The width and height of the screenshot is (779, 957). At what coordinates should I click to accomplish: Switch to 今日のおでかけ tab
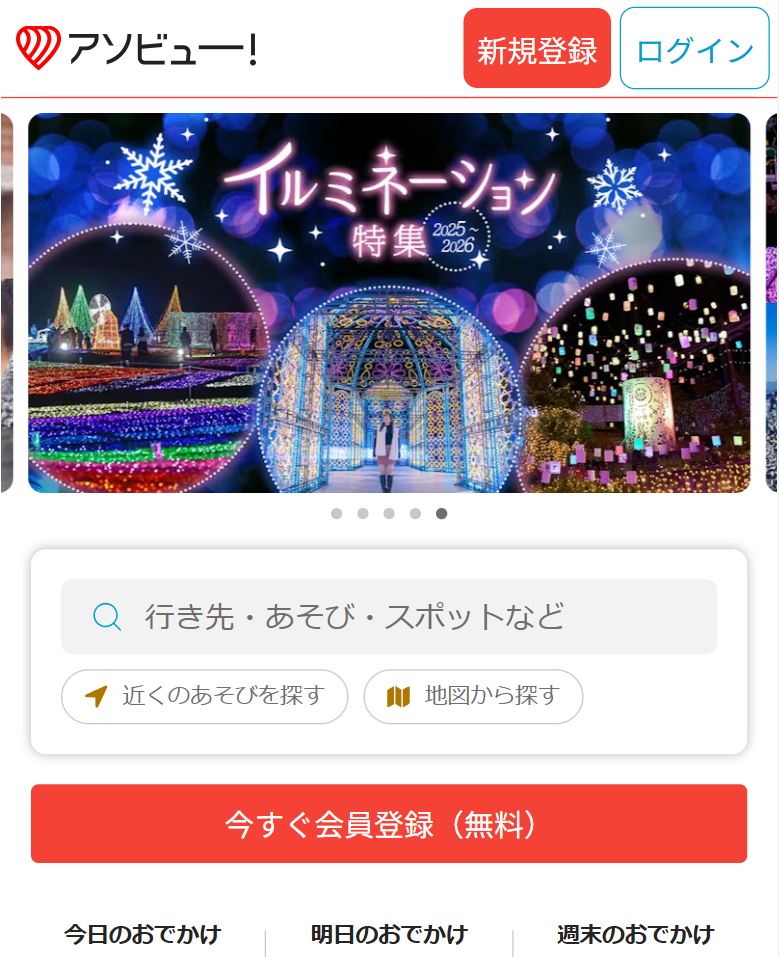143,934
